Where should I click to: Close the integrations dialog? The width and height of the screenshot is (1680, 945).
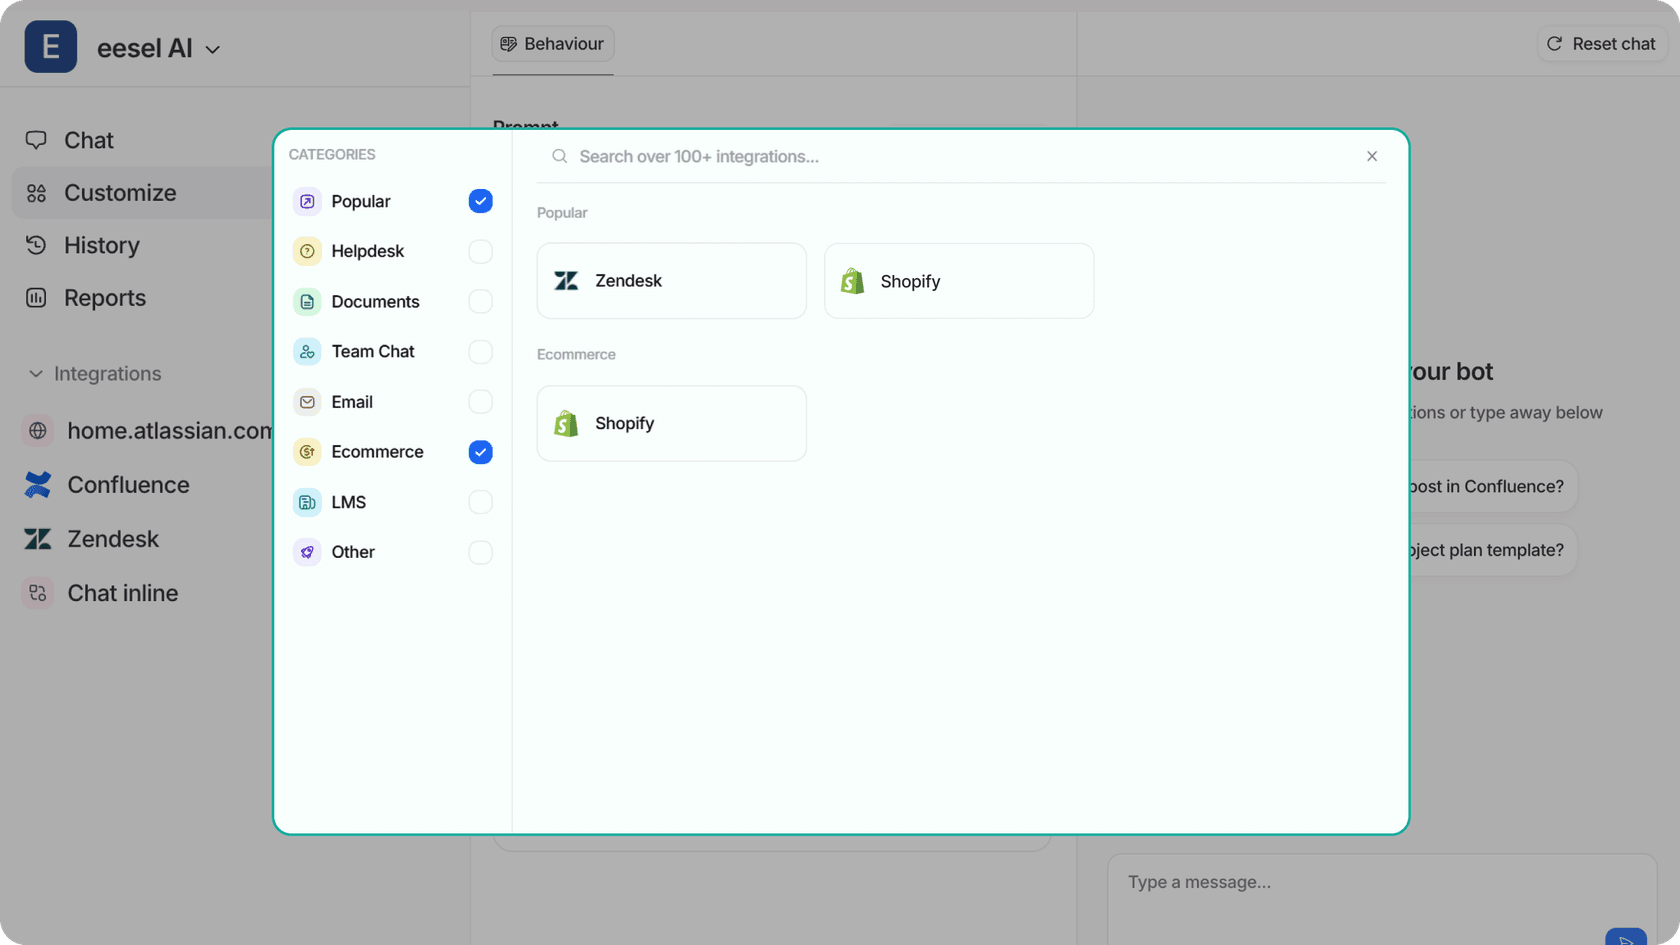coord(1371,156)
